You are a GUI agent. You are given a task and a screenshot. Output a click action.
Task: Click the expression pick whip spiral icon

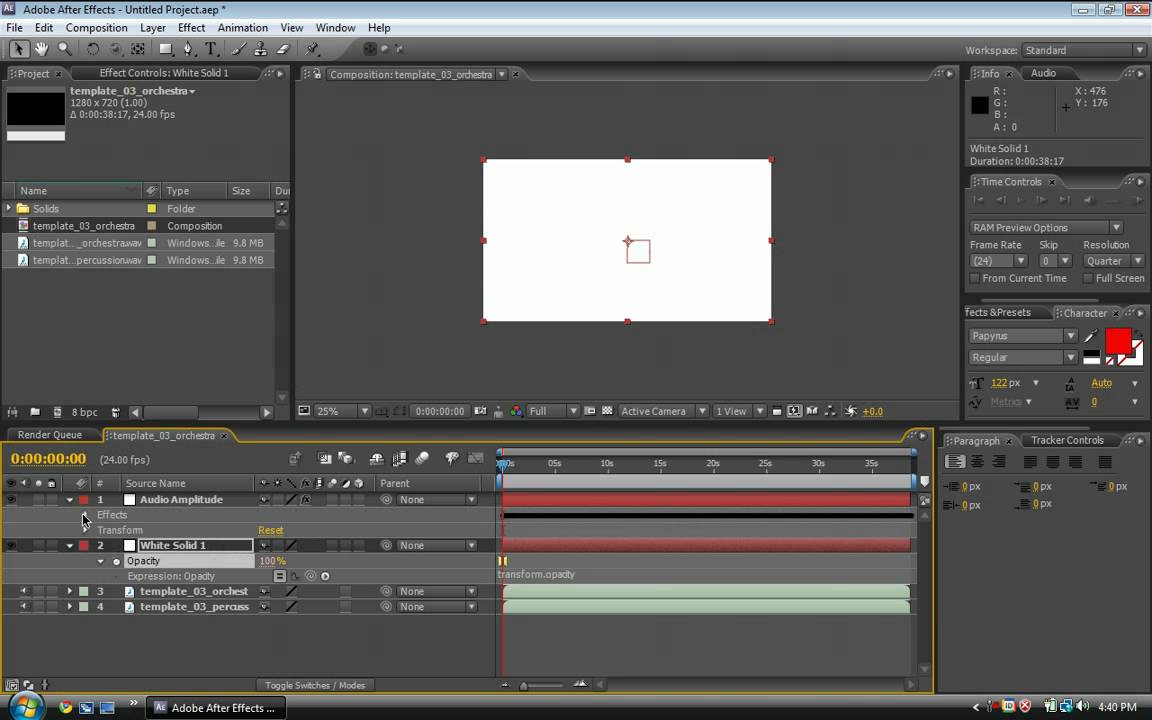click(311, 576)
